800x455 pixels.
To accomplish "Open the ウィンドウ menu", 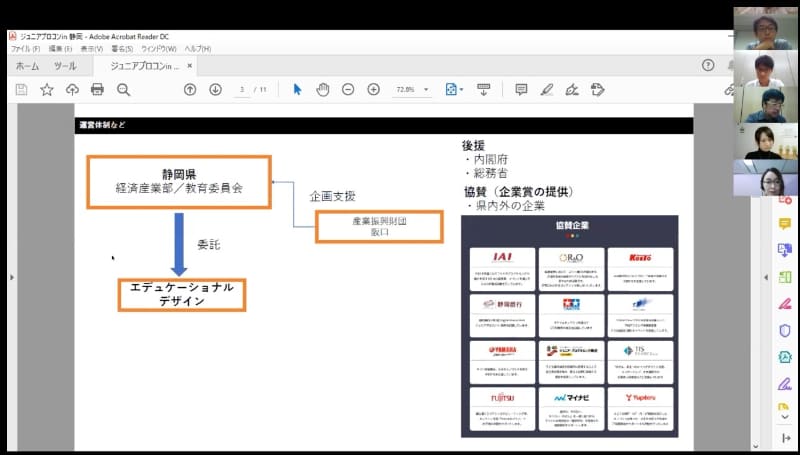I will (159, 49).
